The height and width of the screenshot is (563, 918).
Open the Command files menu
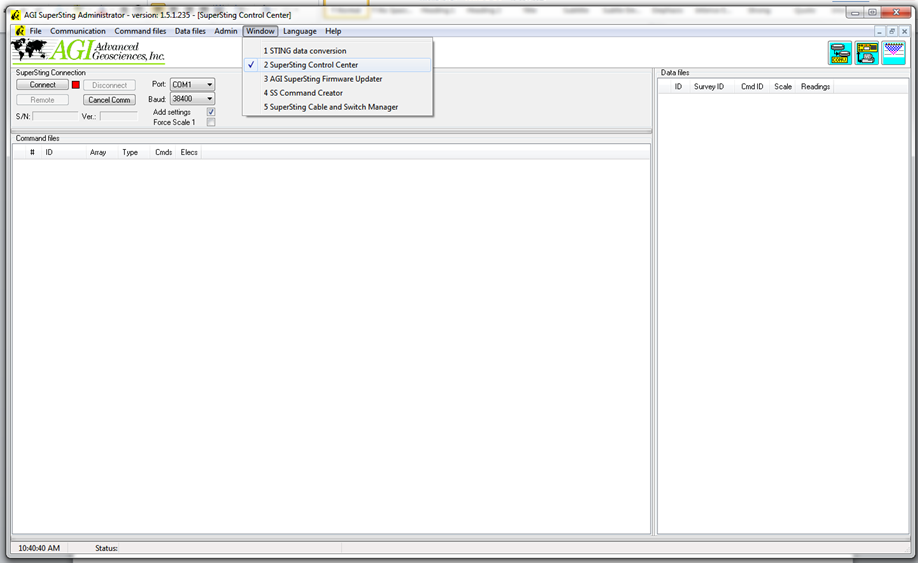(x=140, y=31)
